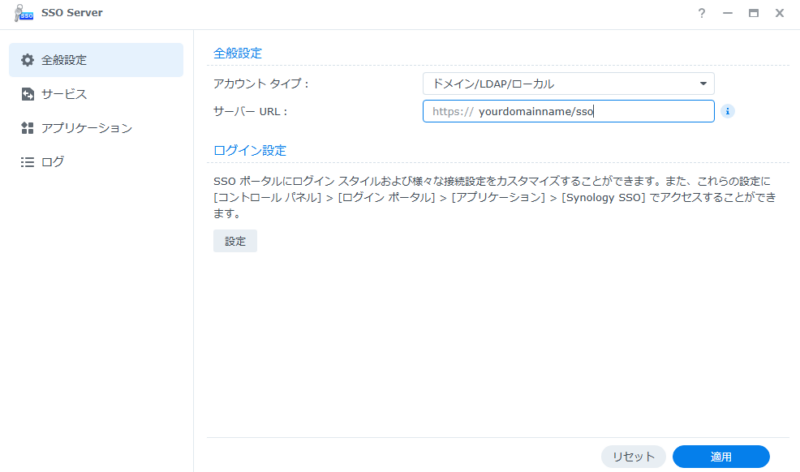Focus the サーバー URL input field
The height and width of the screenshot is (472, 800).
click(x=568, y=111)
